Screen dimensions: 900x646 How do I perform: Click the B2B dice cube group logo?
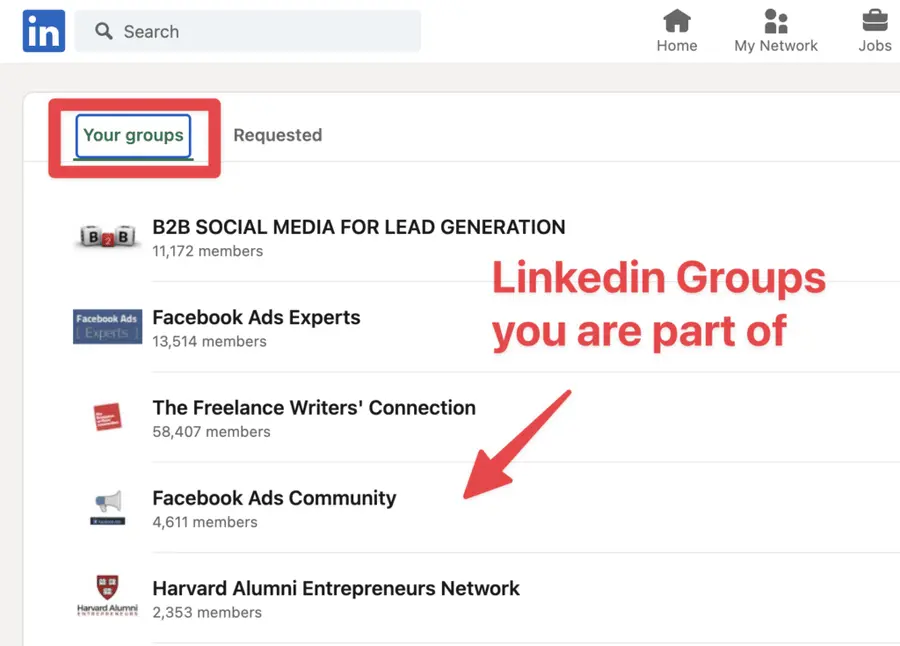(107, 234)
